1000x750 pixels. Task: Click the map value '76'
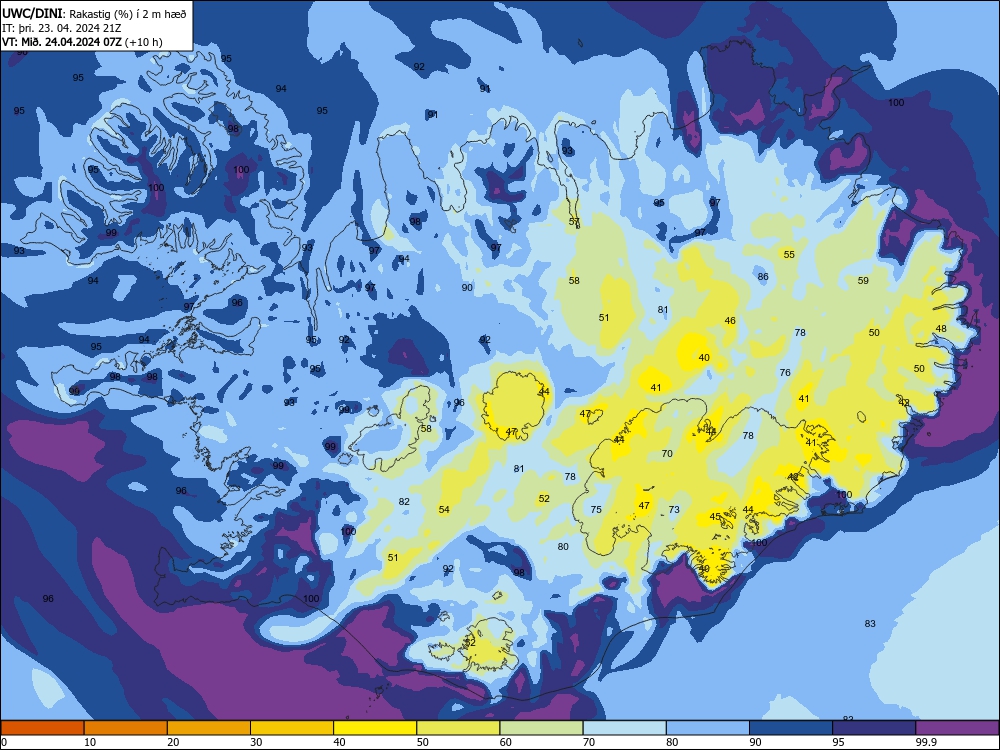(x=785, y=372)
